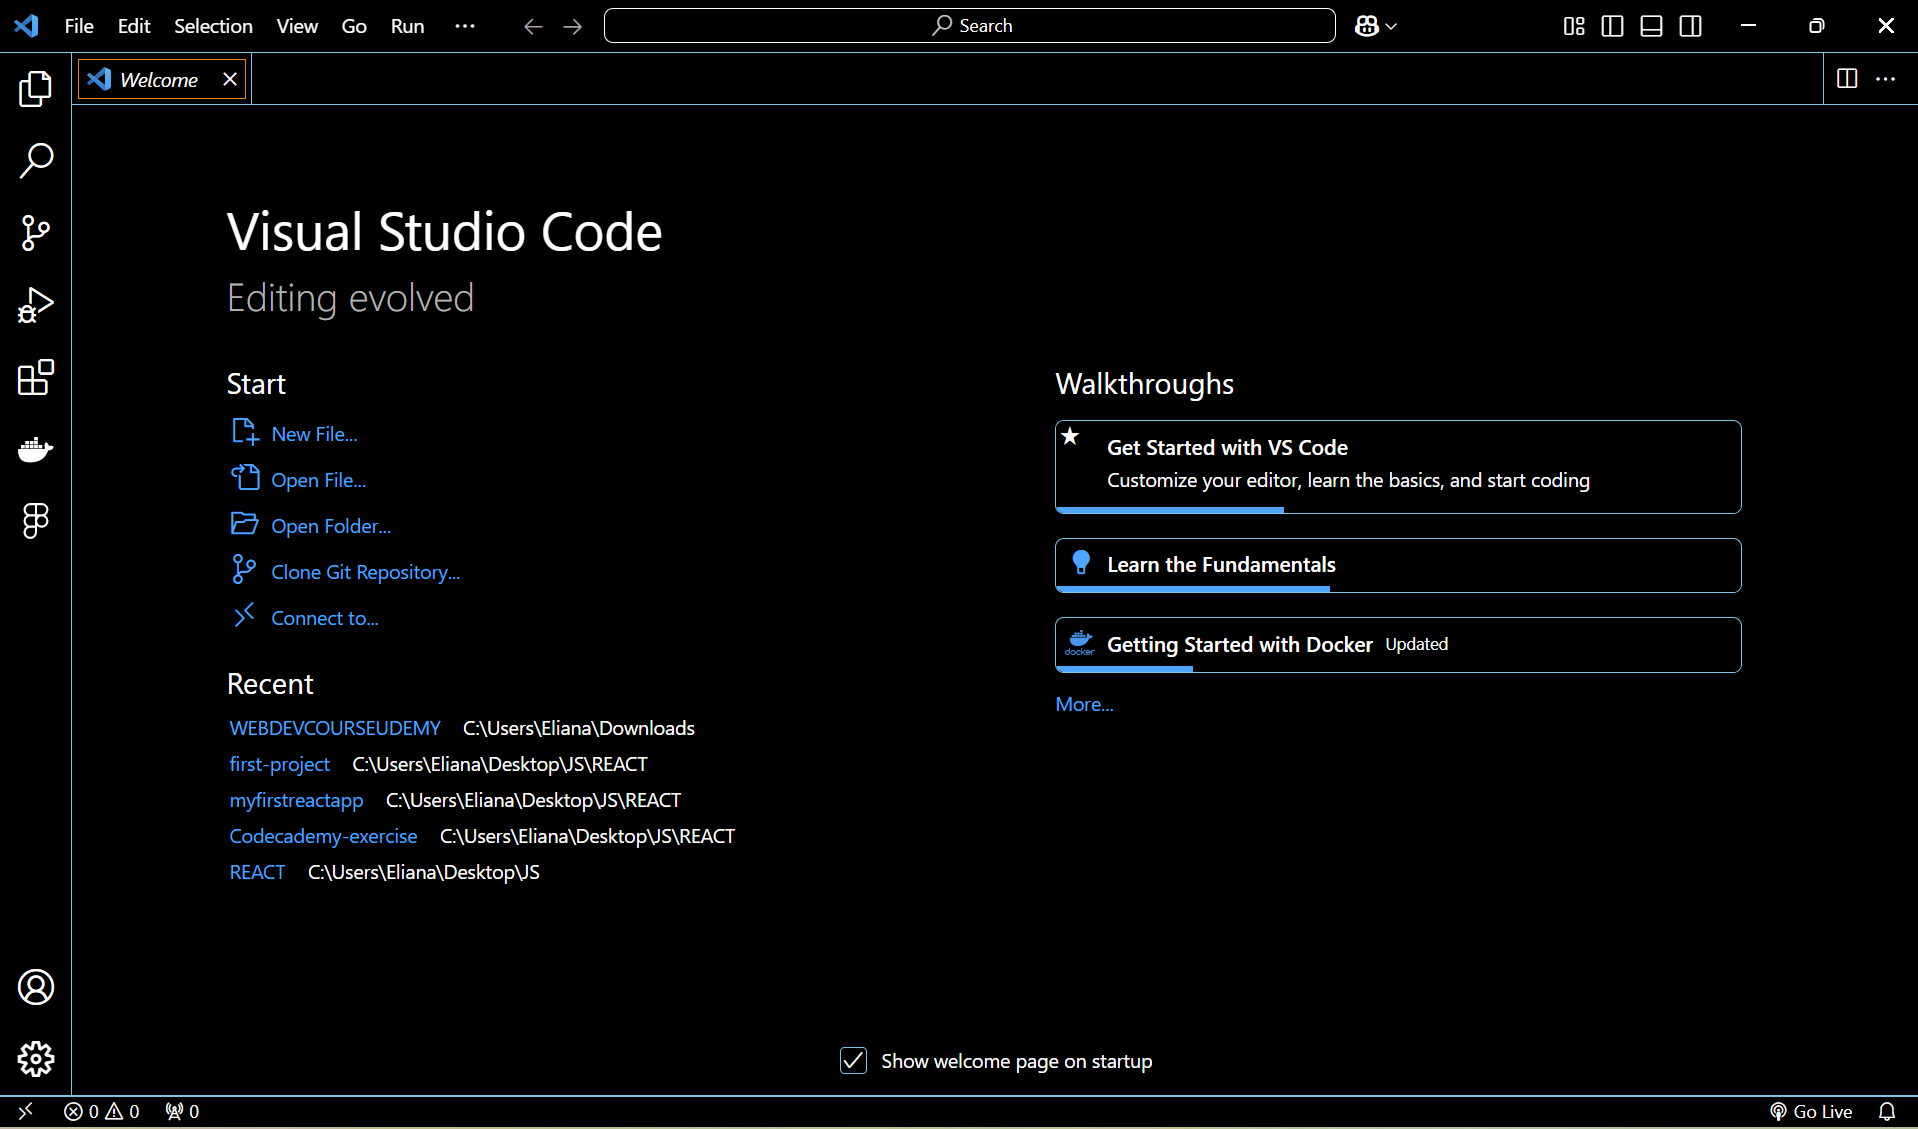This screenshot has width=1918, height=1129.
Task: Open the Run menu
Action: [x=407, y=26]
